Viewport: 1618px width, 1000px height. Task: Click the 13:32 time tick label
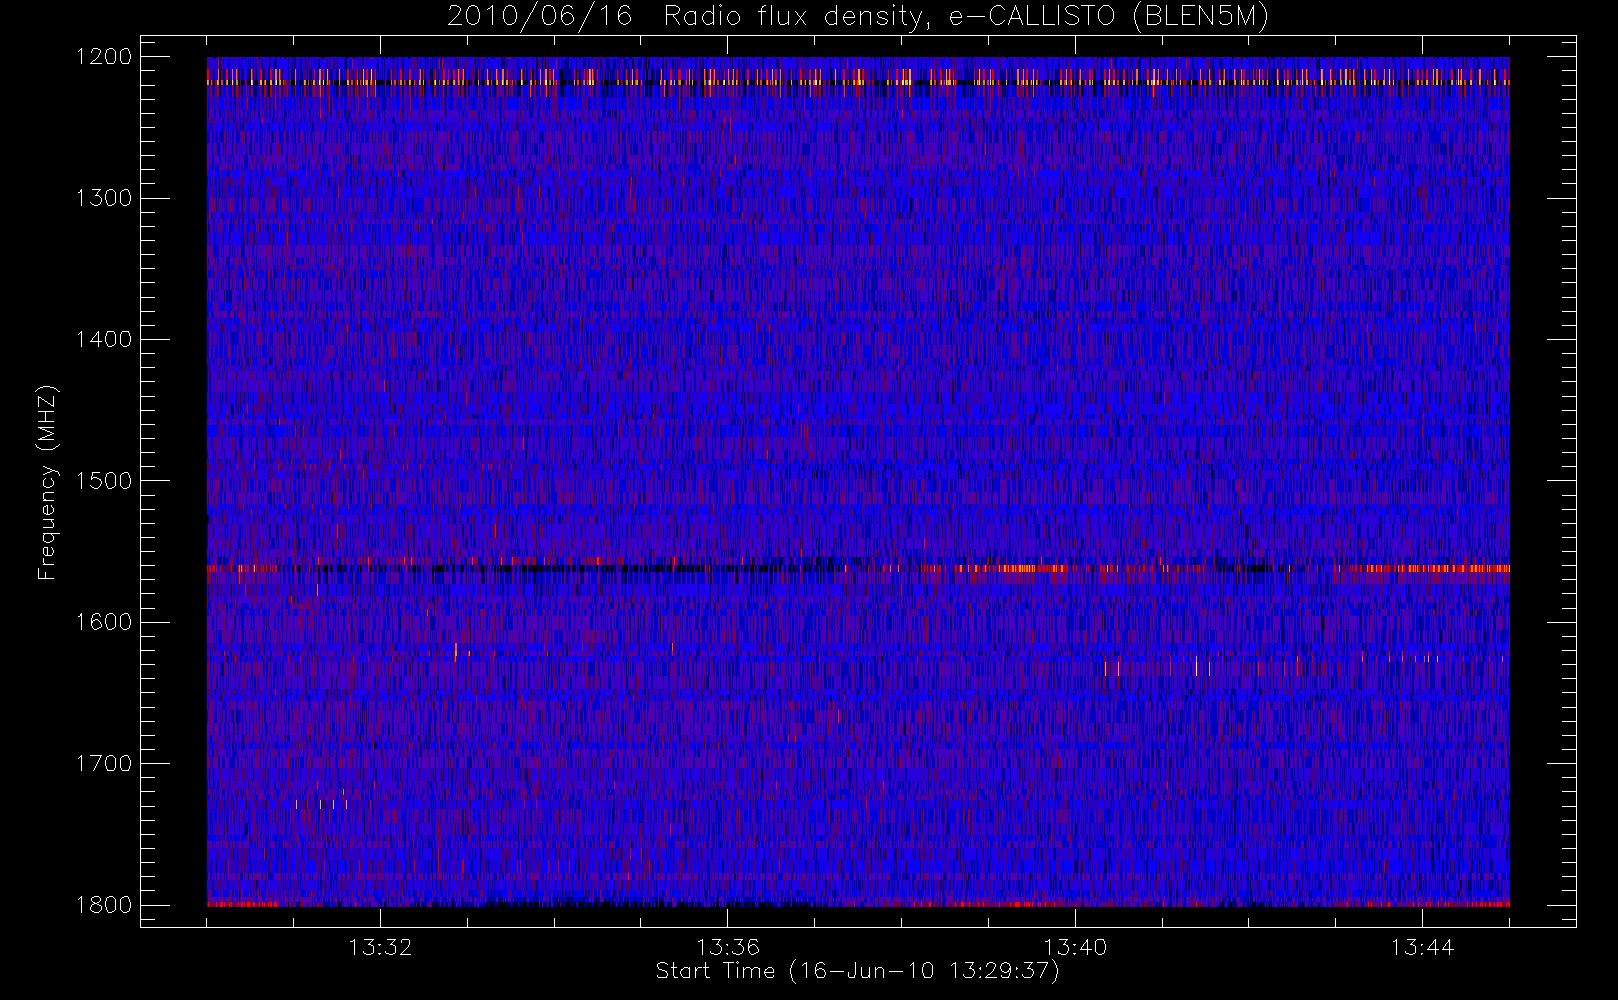[380, 947]
